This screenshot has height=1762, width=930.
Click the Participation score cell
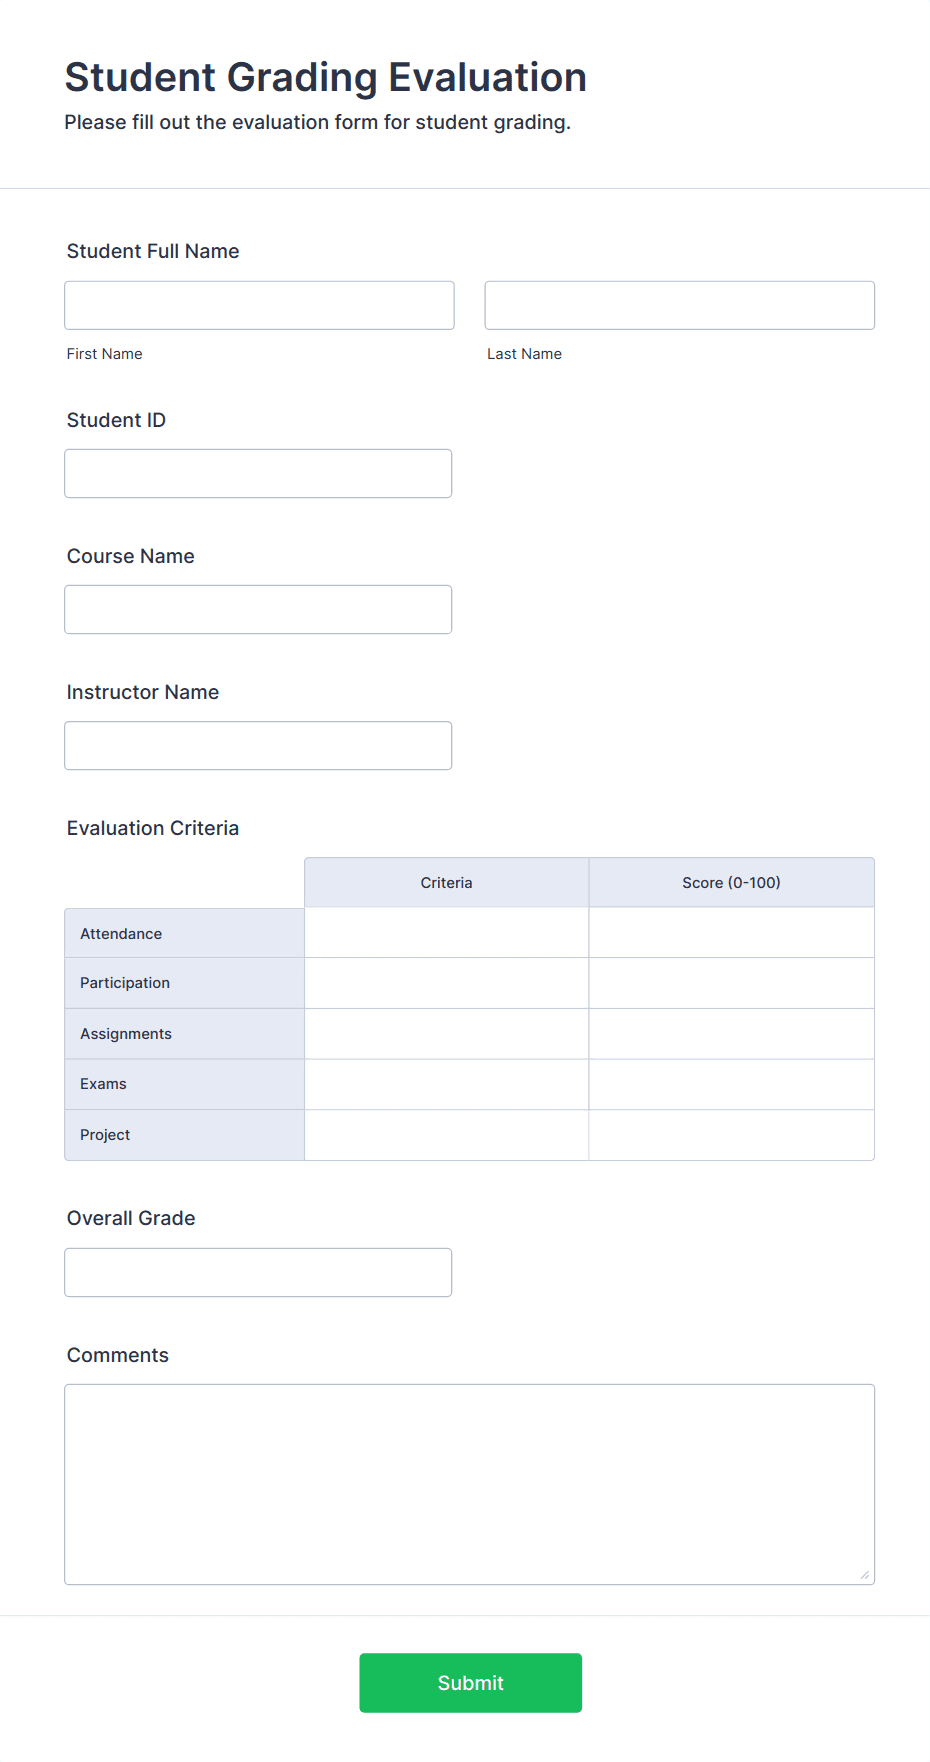pyautogui.click(x=731, y=982)
